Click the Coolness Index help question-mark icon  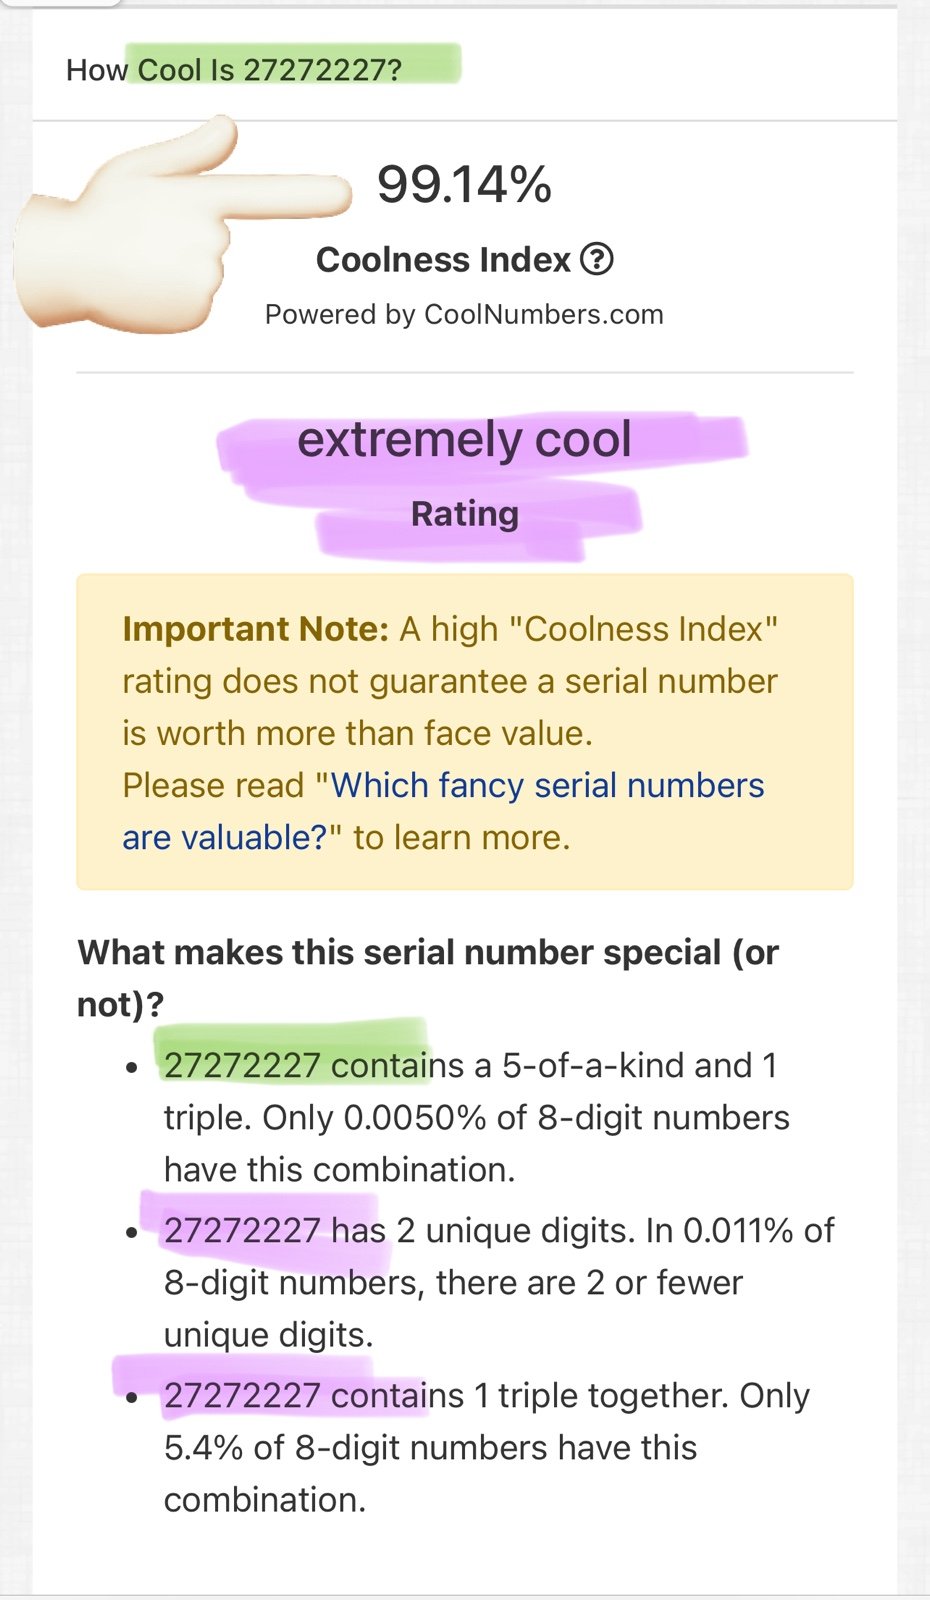597,260
